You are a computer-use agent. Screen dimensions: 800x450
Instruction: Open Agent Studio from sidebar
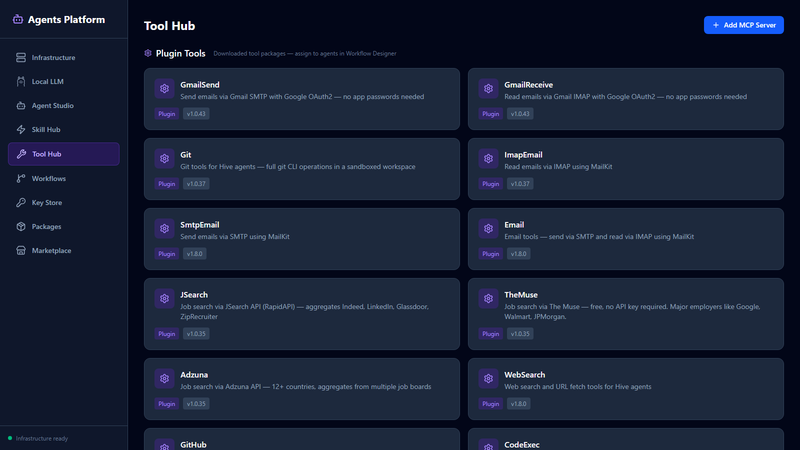pyautogui.click(x=52, y=106)
